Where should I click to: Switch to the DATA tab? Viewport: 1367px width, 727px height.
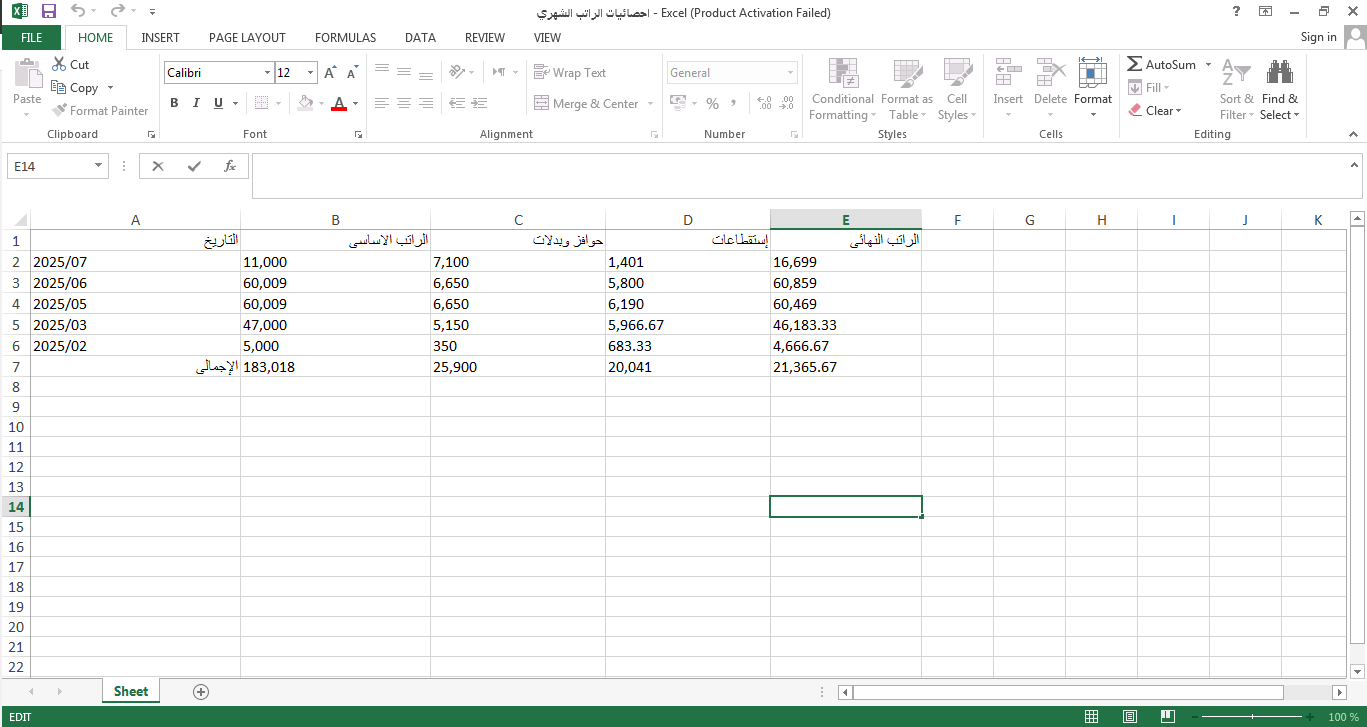click(x=420, y=38)
